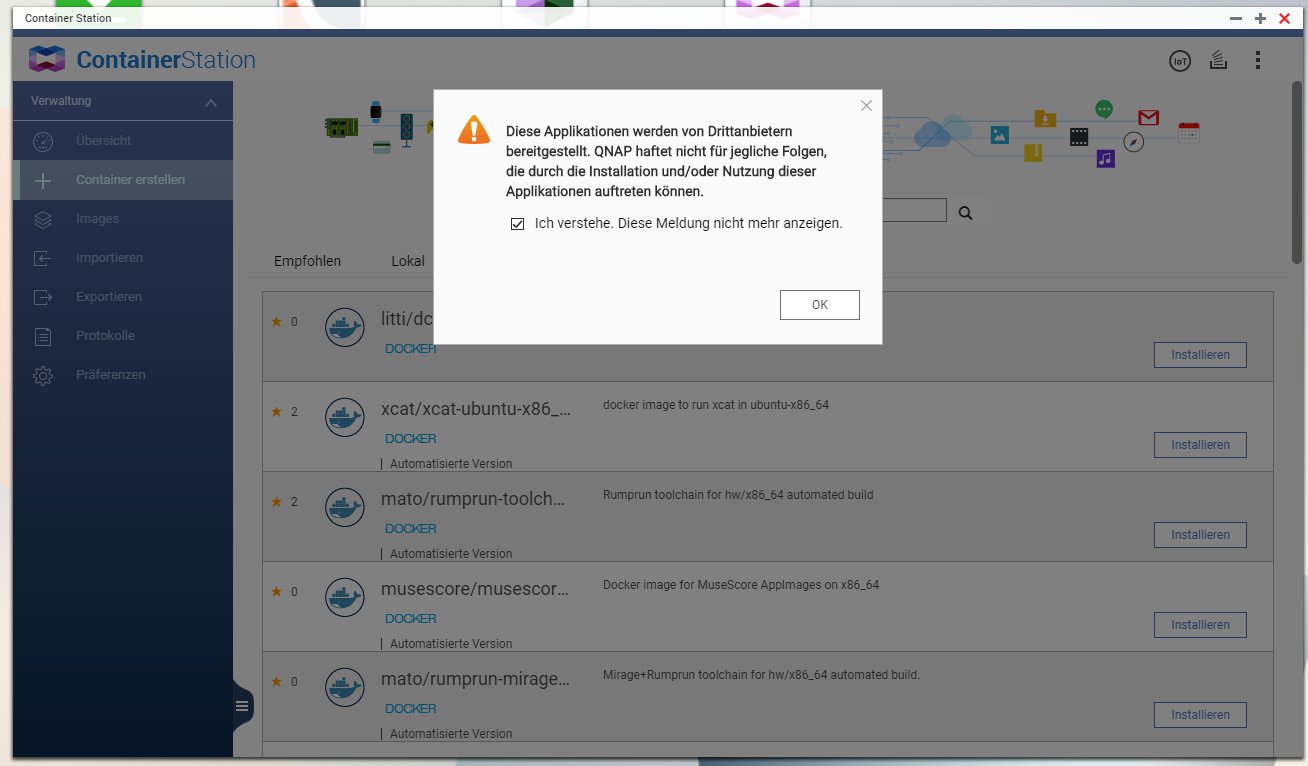Star the mato/rumprun-mirage entry

pos(277,682)
